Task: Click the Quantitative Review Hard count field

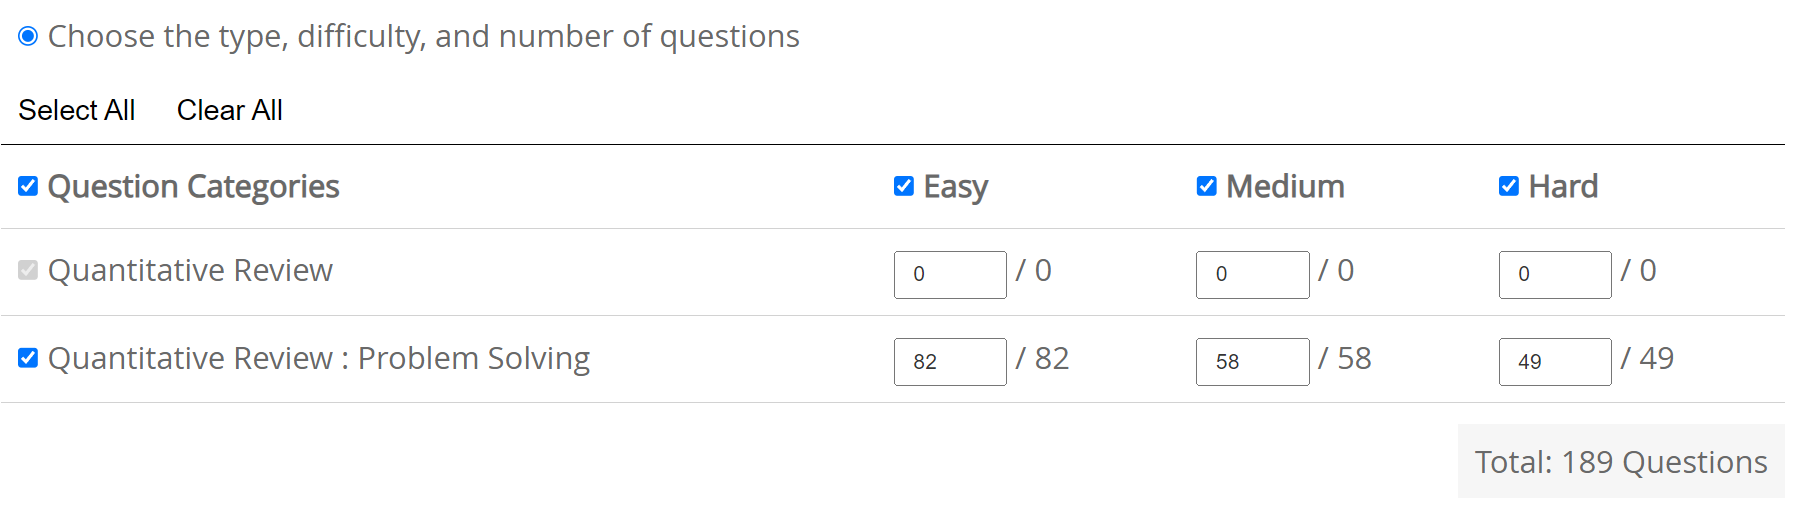Action: (1555, 275)
